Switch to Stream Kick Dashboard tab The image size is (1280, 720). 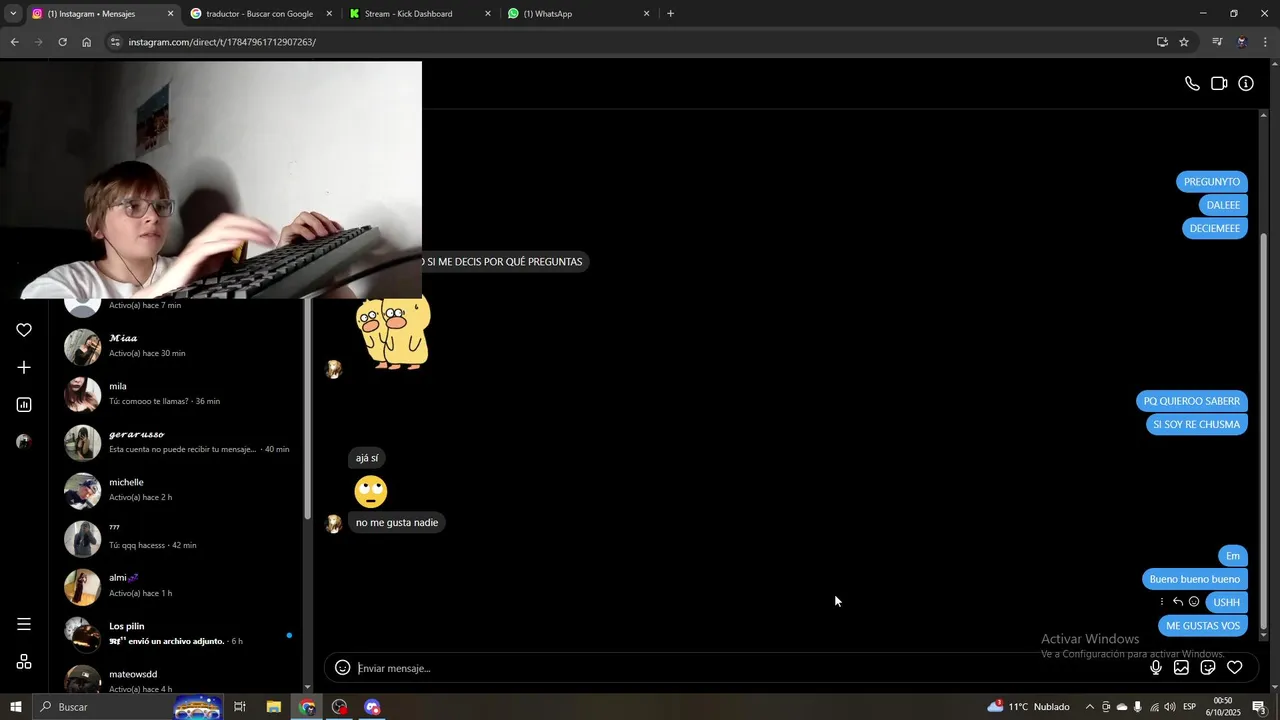point(418,14)
